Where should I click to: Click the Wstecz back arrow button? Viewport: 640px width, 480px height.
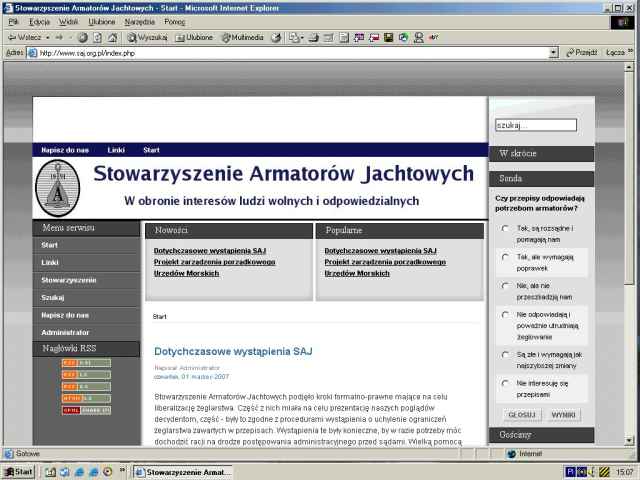click(x=20, y=37)
